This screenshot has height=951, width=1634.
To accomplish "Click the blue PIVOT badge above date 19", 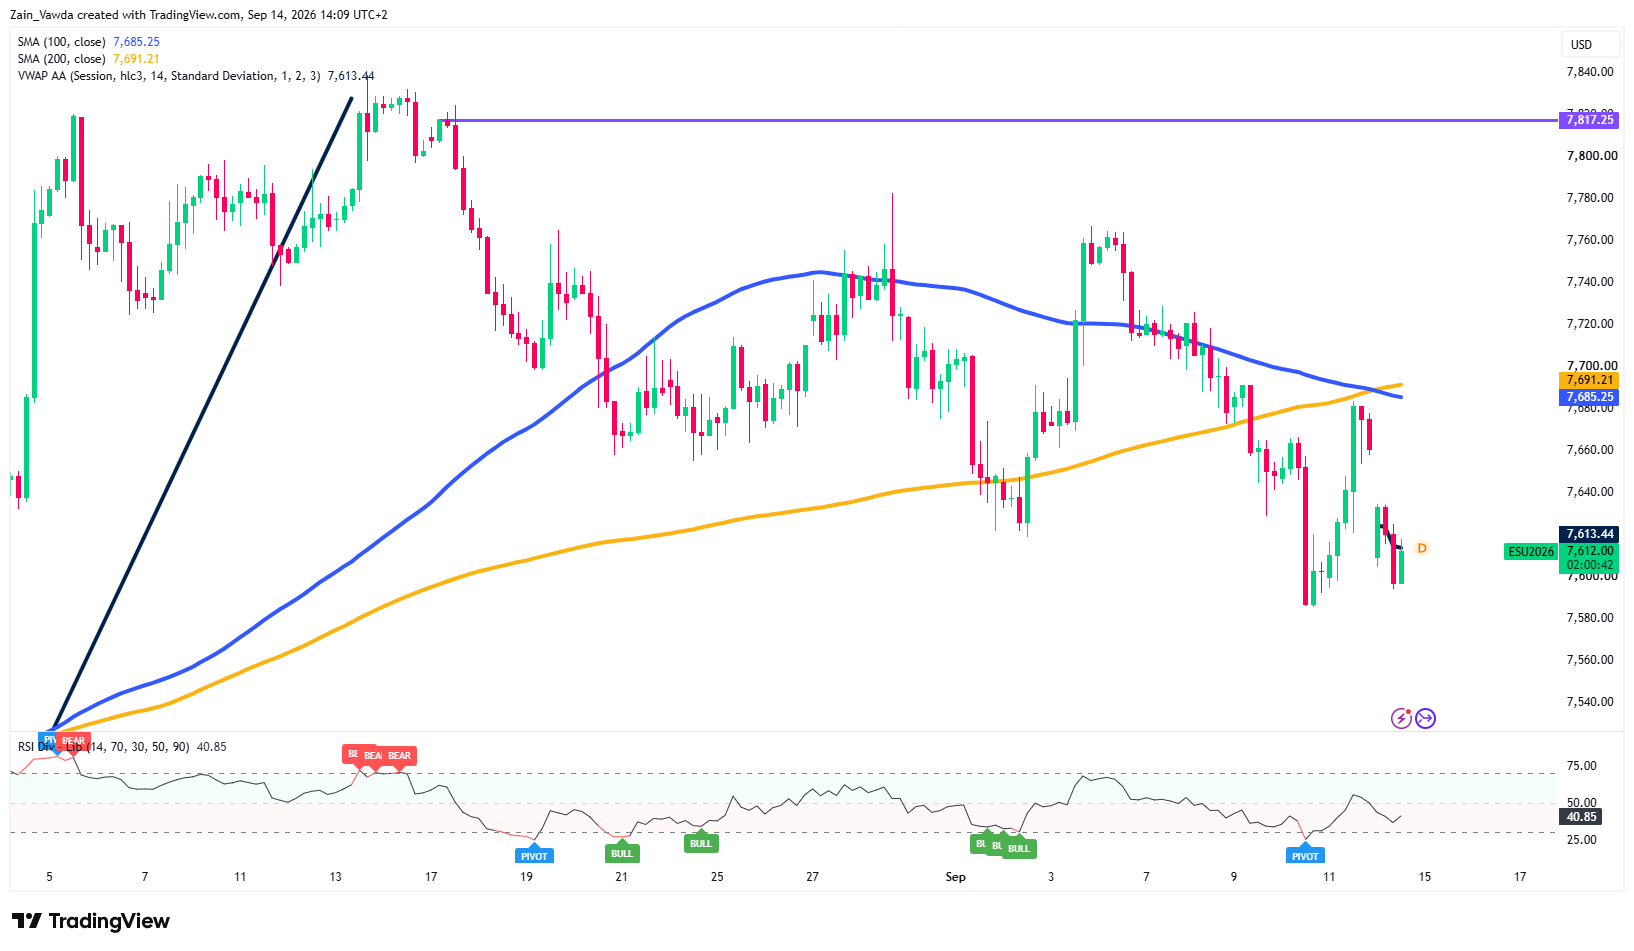I will point(534,856).
